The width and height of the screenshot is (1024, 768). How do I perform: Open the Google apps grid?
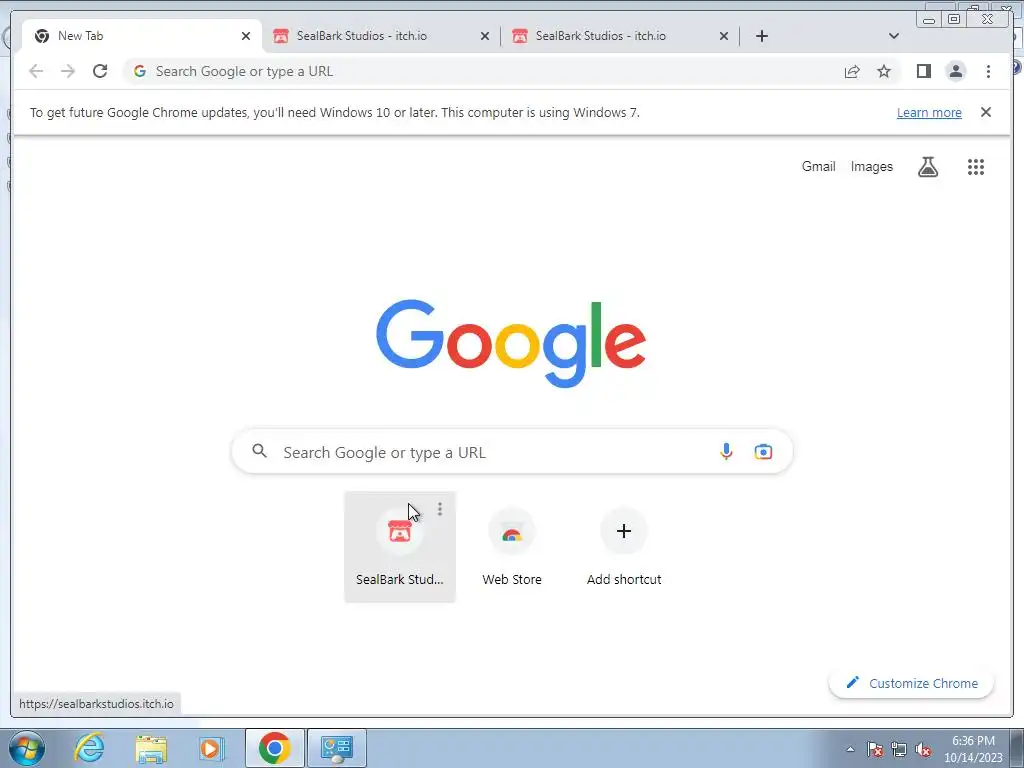pos(976,167)
